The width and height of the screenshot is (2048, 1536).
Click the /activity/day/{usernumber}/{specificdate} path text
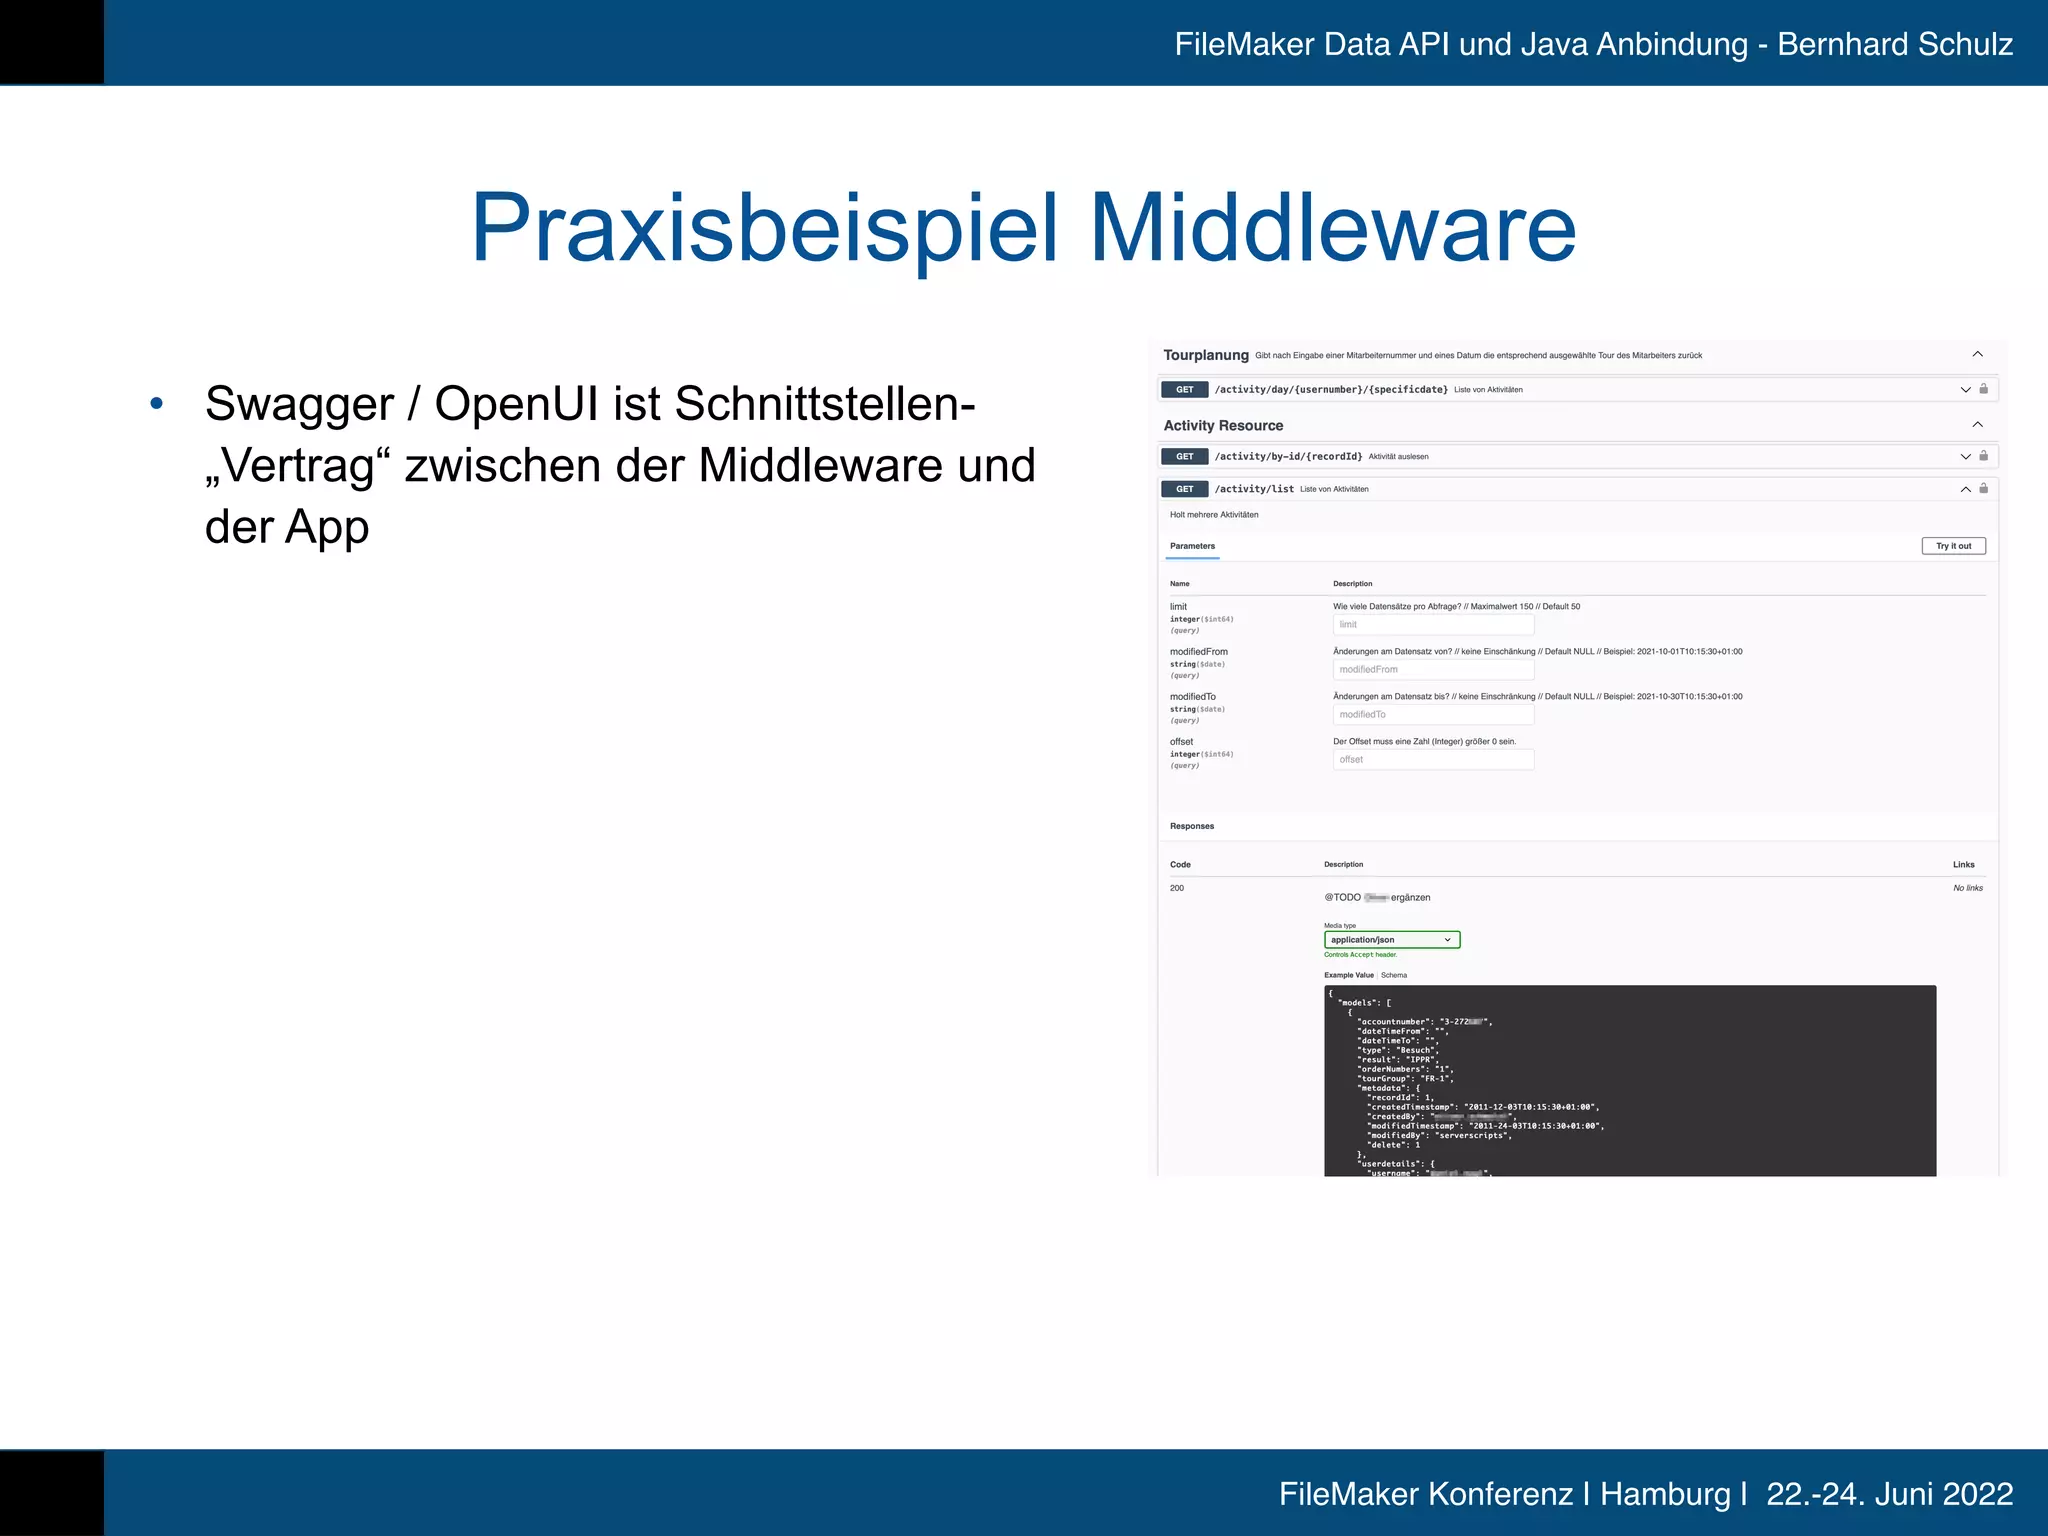tap(1331, 389)
